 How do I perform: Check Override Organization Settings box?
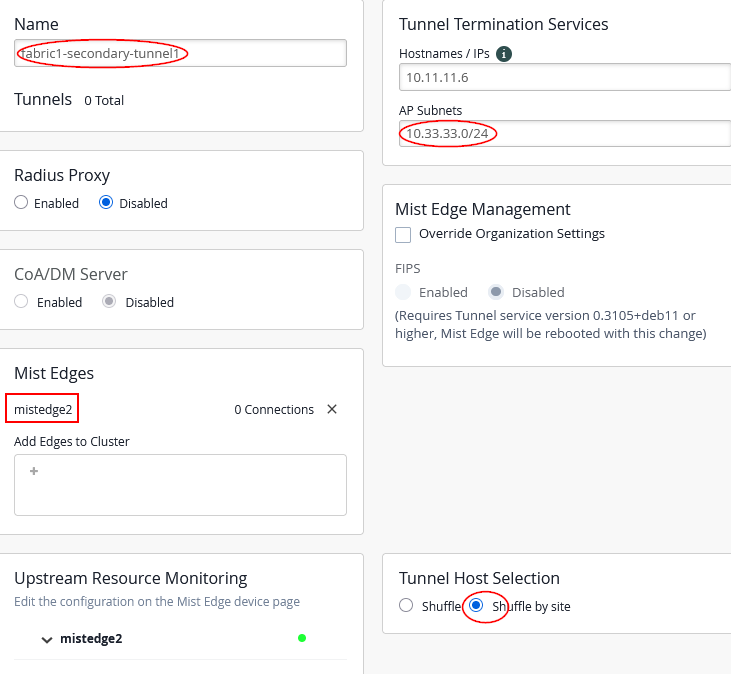tap(404, 235)
